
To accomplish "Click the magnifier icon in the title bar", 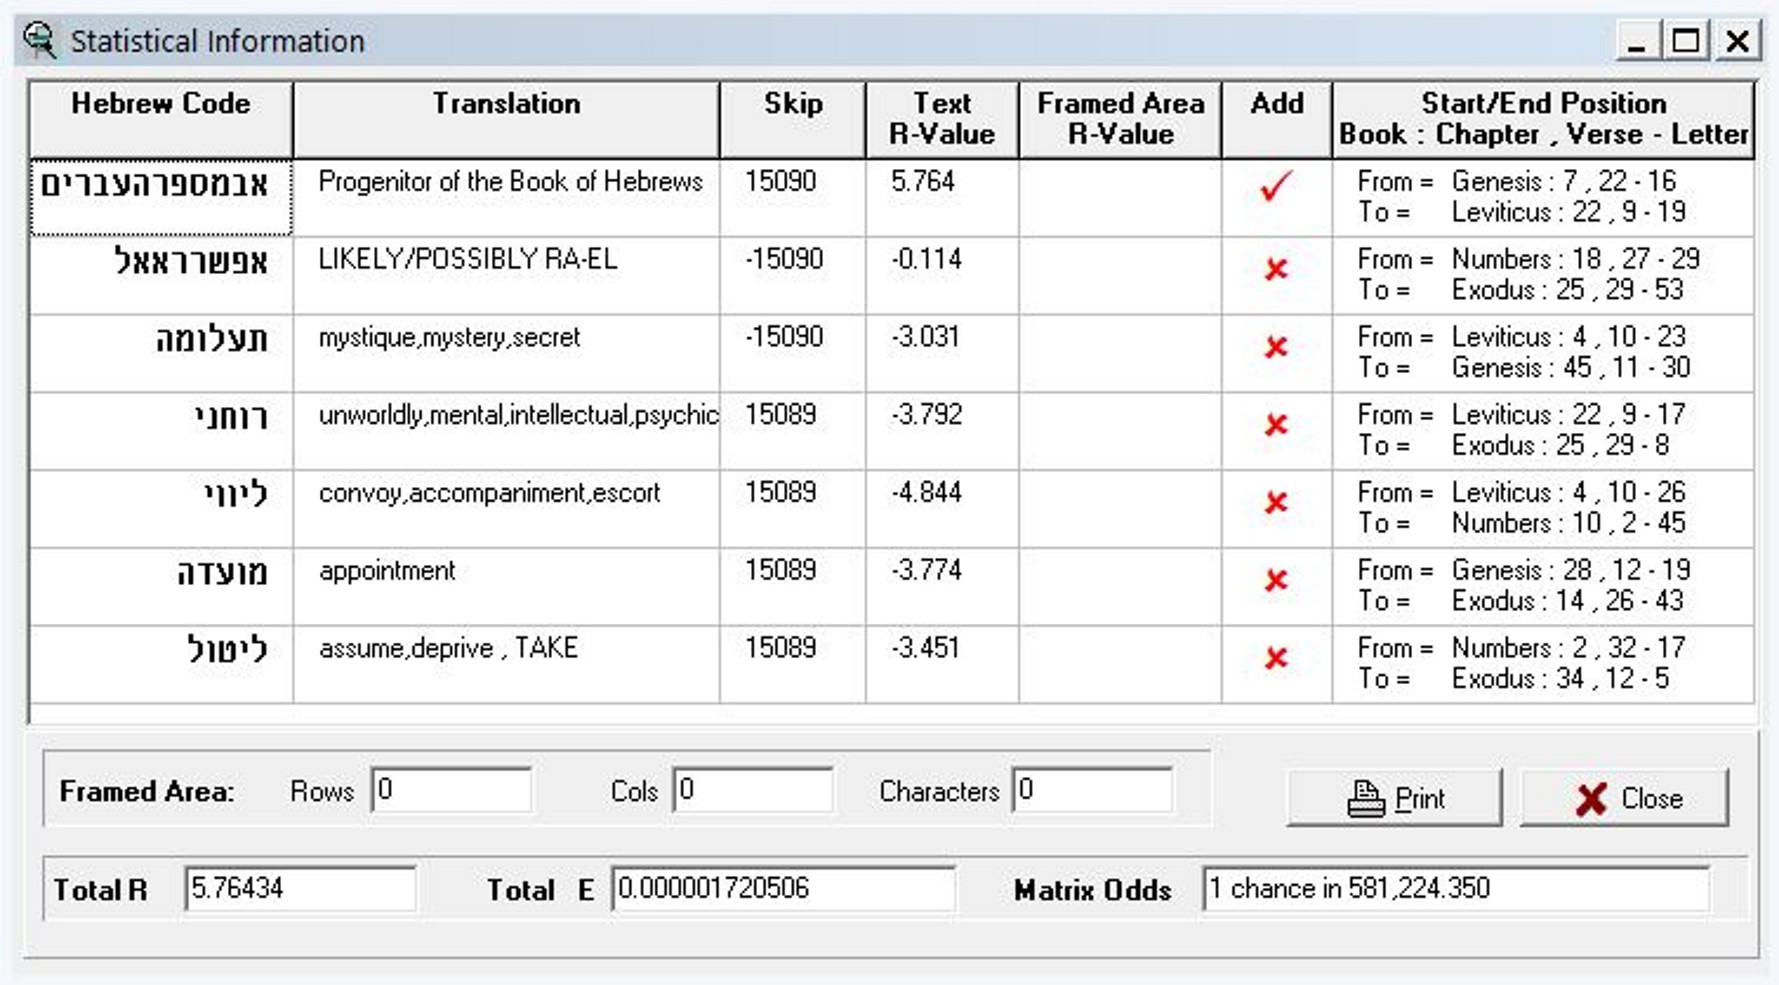I will point(40,40).
